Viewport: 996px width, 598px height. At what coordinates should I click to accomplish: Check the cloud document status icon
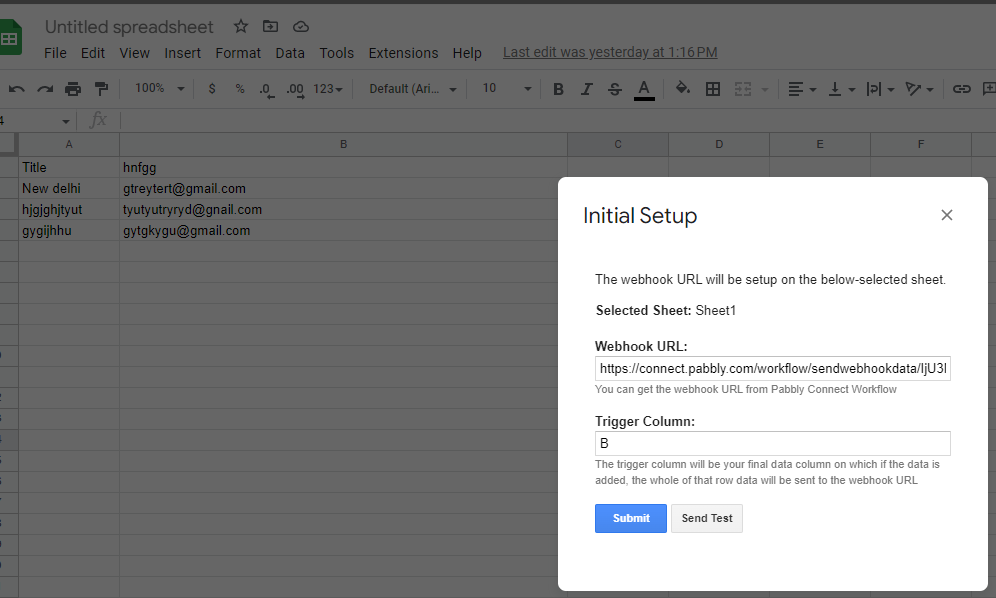click(x=300, y=27)
